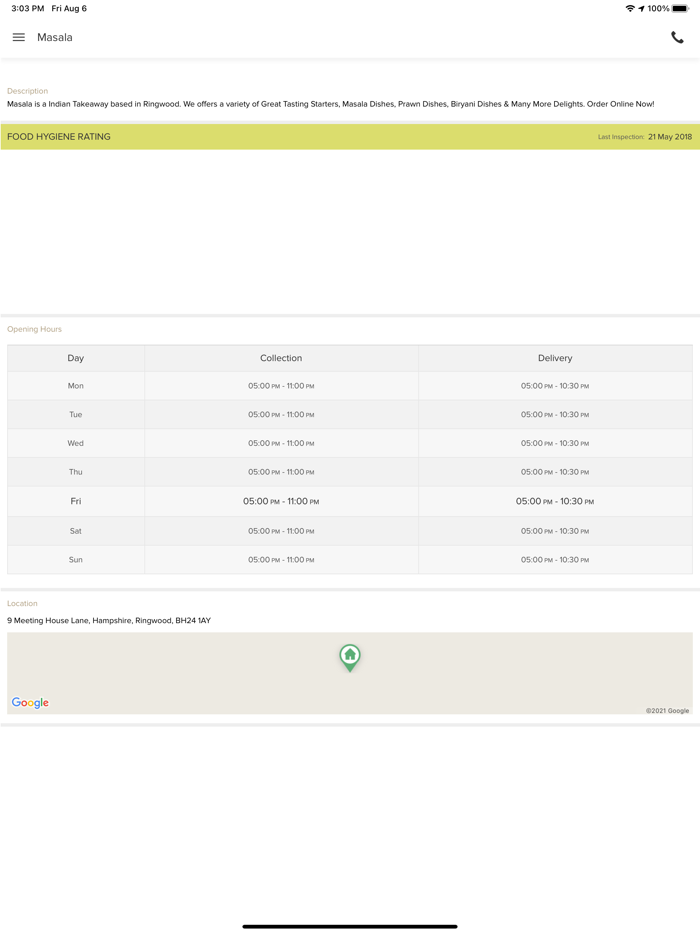The height and width of the screenshot is (934, 700).
Task: Tap Monday's delivery hours cell
Action: point(555,386)
